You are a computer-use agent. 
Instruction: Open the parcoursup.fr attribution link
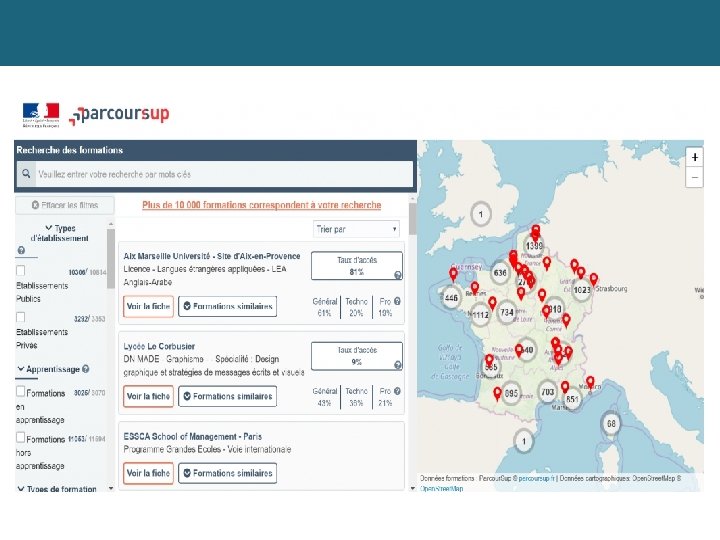point(537,478)
